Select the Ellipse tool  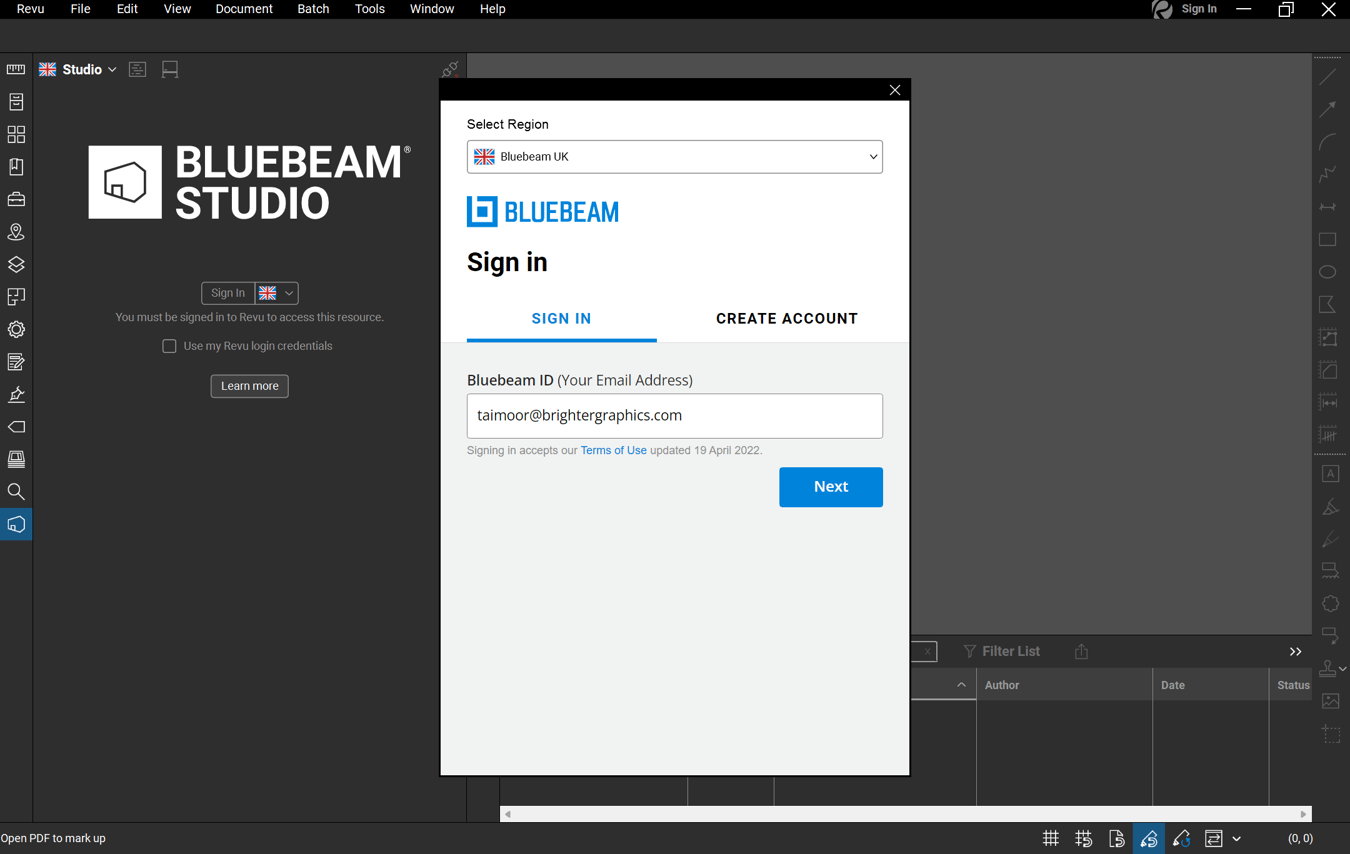(1327, 271)
